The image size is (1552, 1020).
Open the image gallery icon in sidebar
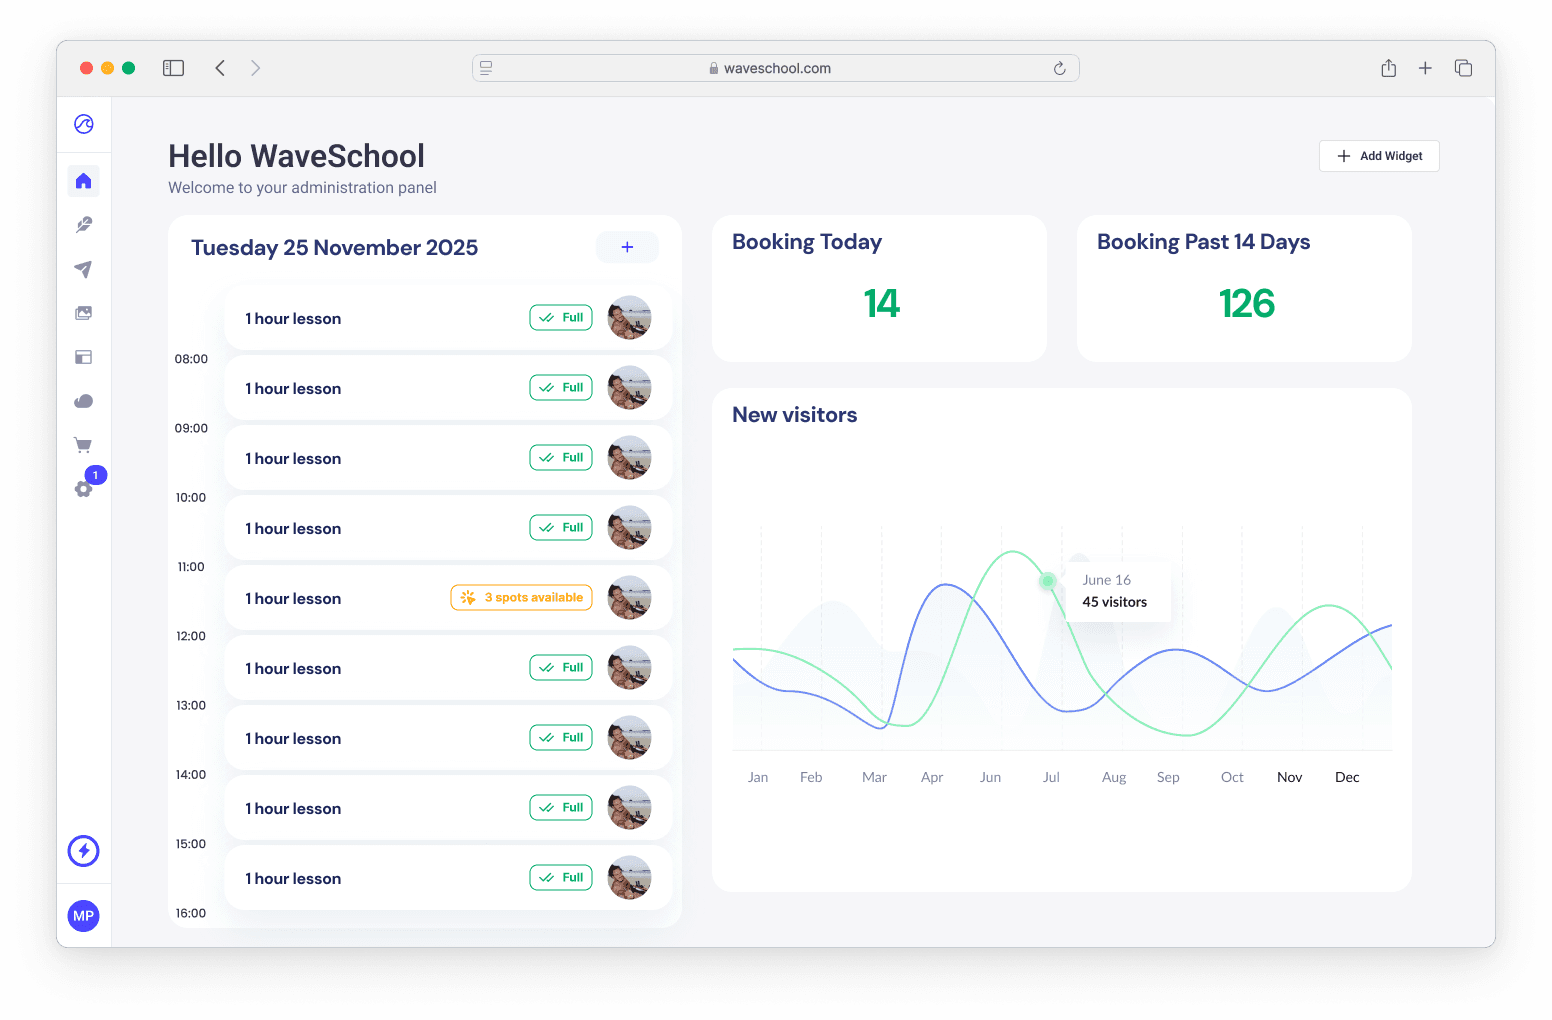[84, 312]
